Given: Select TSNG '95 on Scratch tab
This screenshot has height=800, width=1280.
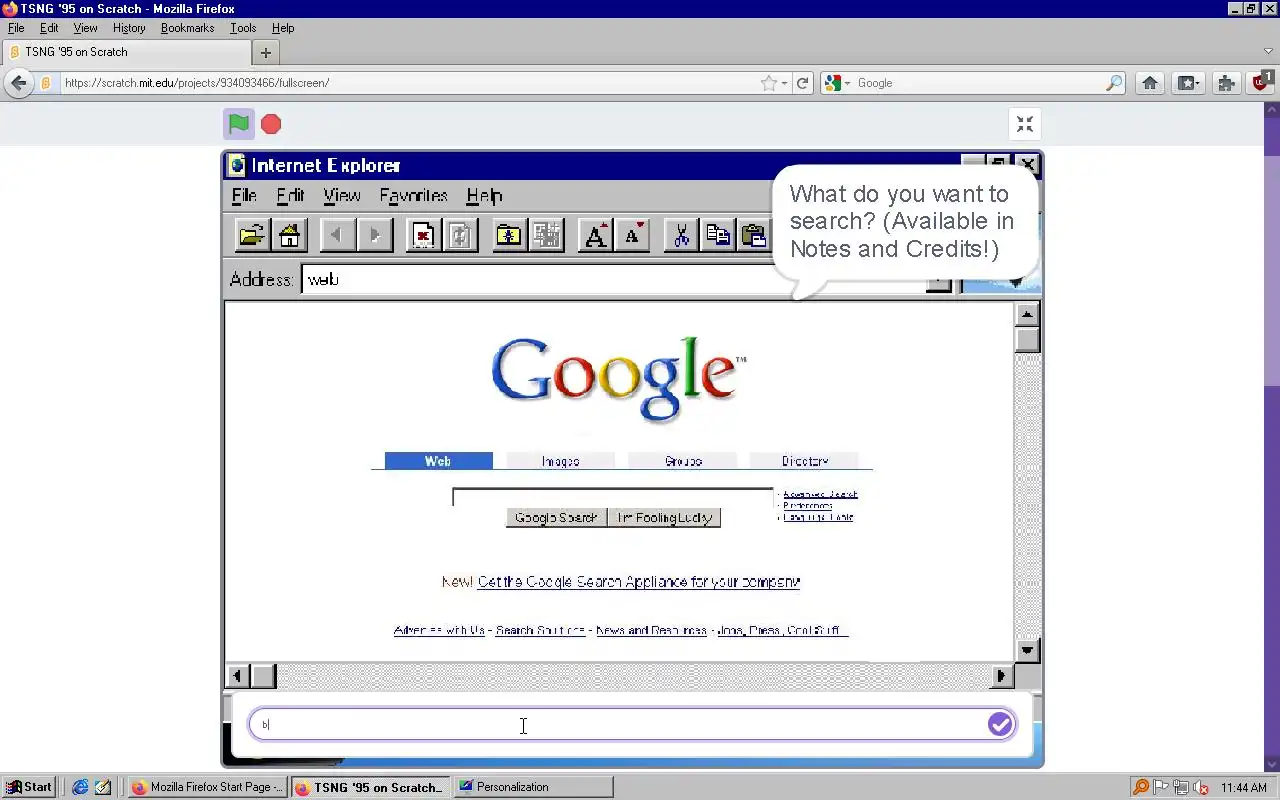Looking at the screenshot, I should (127, 52).
